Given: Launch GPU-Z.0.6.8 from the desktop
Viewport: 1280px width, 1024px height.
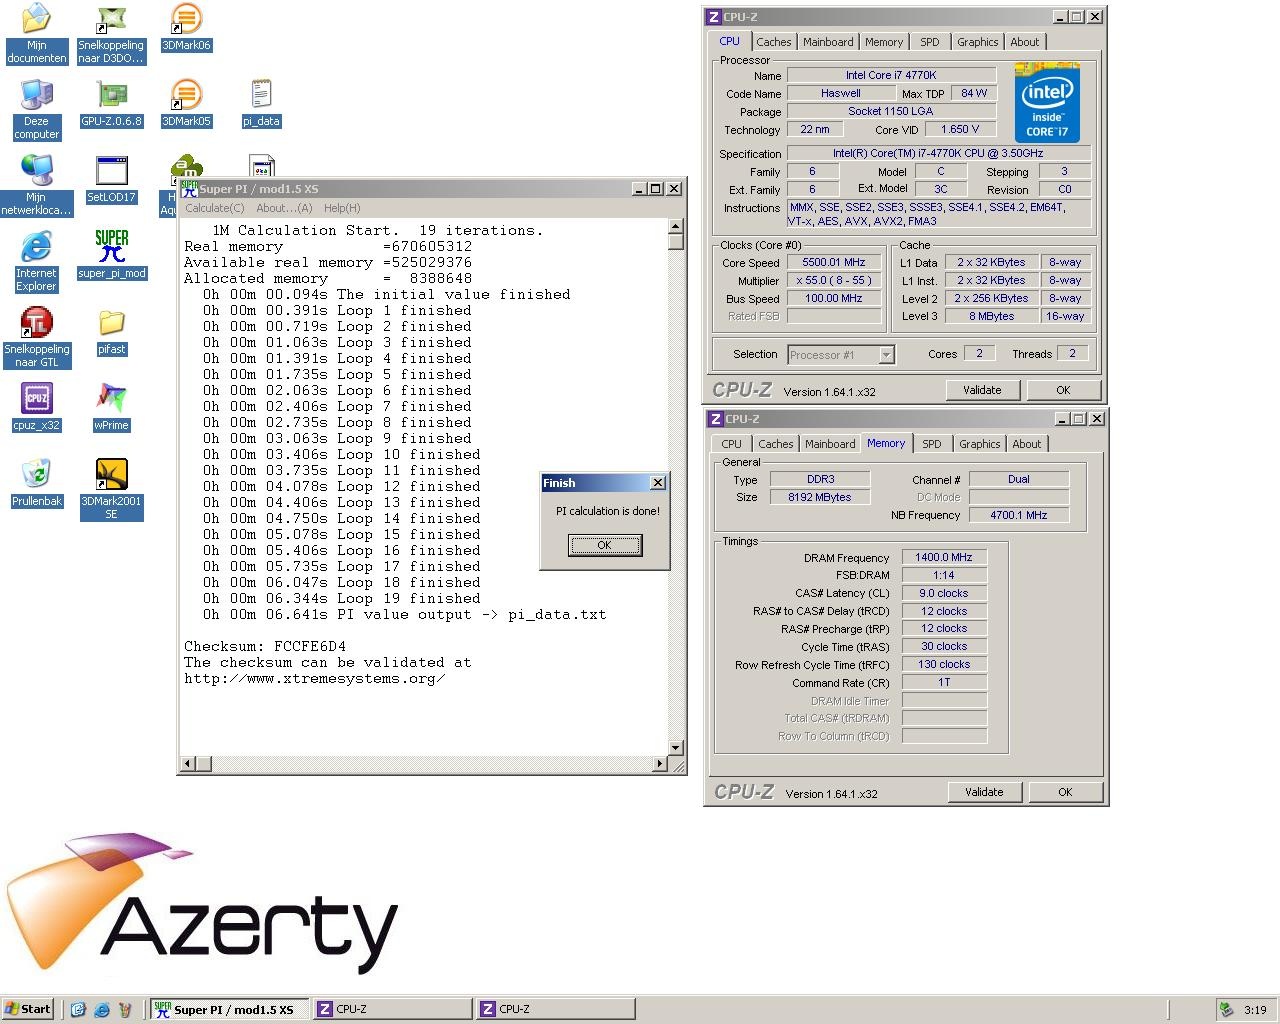Looking at the screenshot, I should (x=111, y=103).
